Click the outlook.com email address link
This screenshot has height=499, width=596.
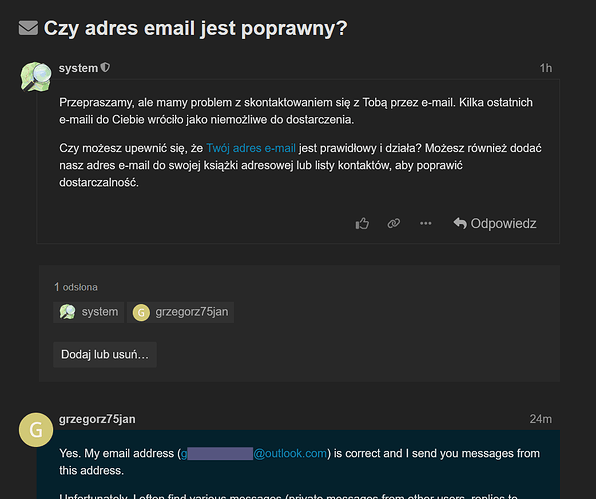click(x=254, y=453)
